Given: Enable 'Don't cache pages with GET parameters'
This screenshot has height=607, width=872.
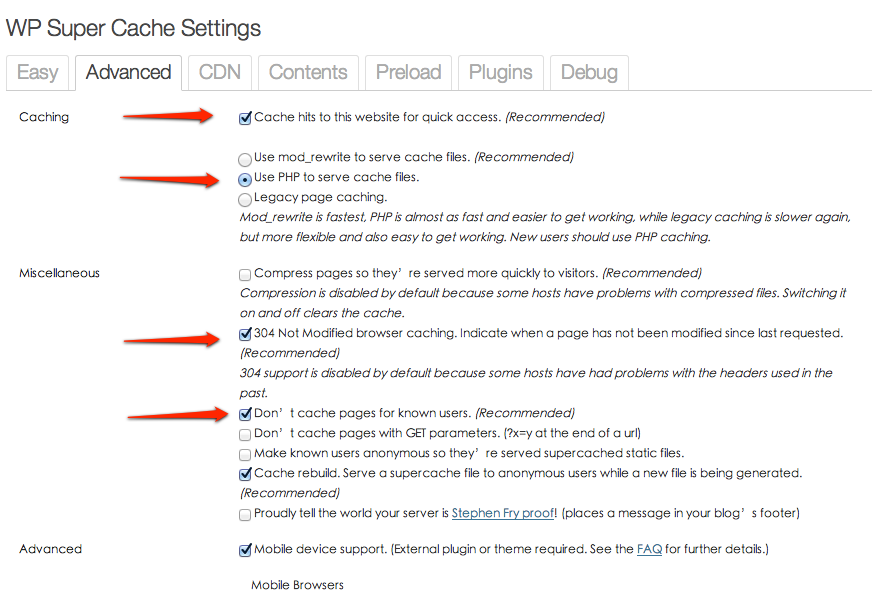Looking at the screenshot, I should tap(245, 435).
